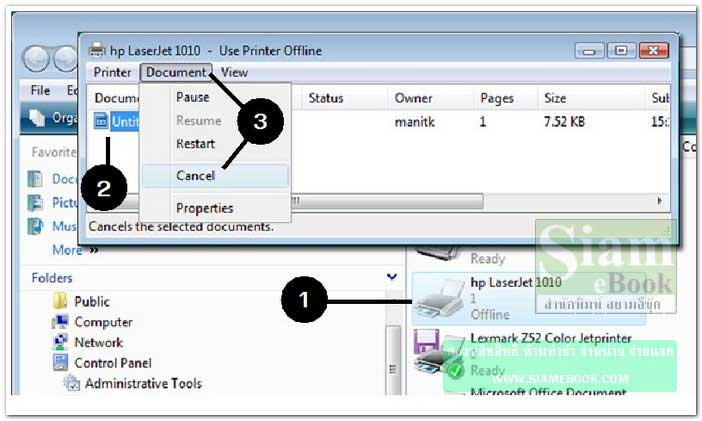The image size is (702, 421).
Task: Click the Folders pane vertical scrollbar
Action: (393, 358)
